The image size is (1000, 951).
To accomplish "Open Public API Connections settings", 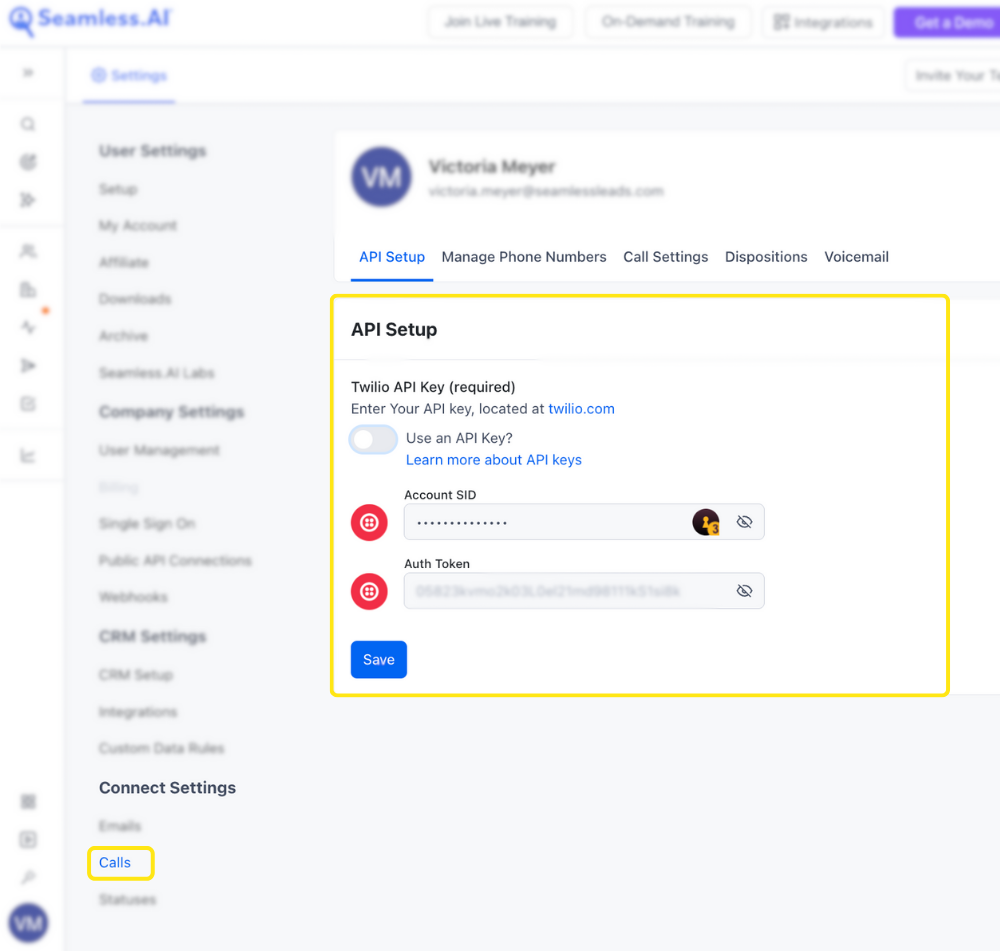I will [x=175, y=561].
